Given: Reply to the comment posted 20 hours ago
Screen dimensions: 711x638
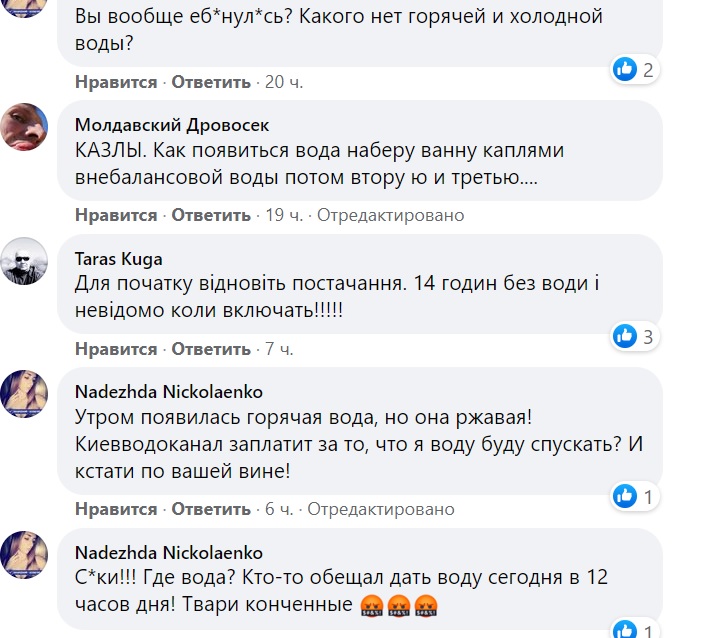Looking at the screenshot, I should 211,82.
